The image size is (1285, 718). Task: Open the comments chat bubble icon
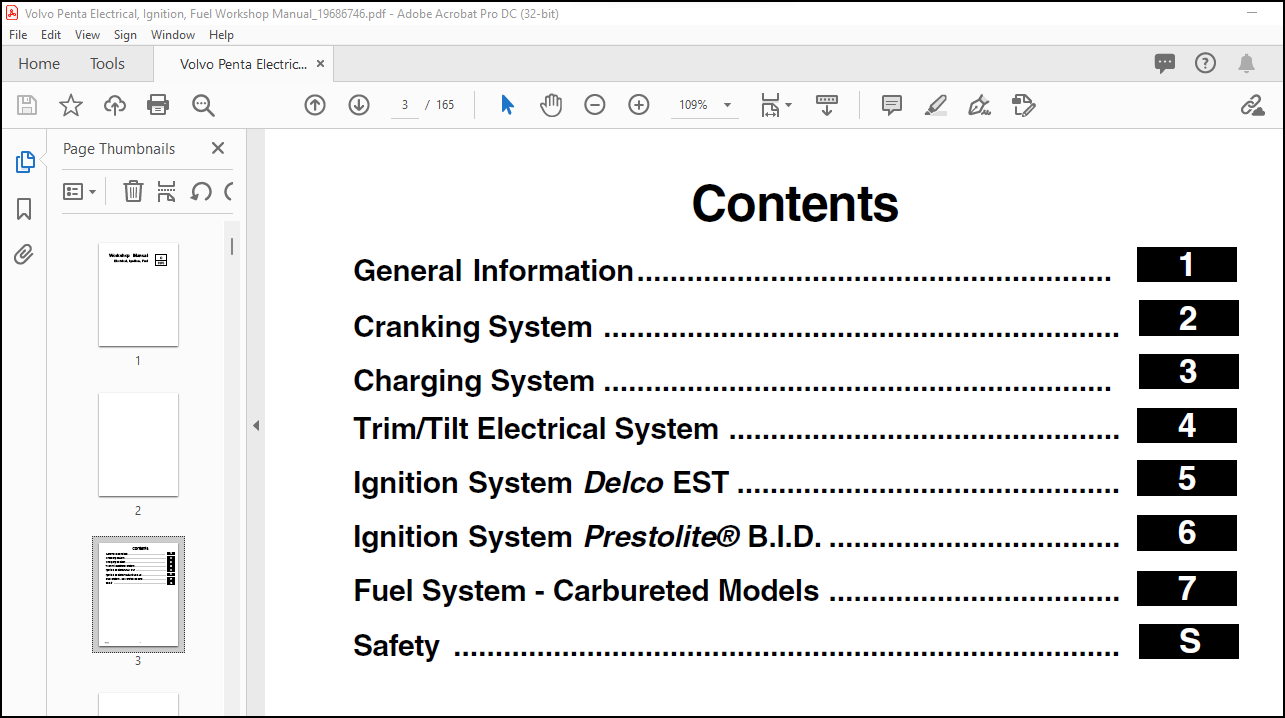pyautogui.click(x=1165, y=64)
